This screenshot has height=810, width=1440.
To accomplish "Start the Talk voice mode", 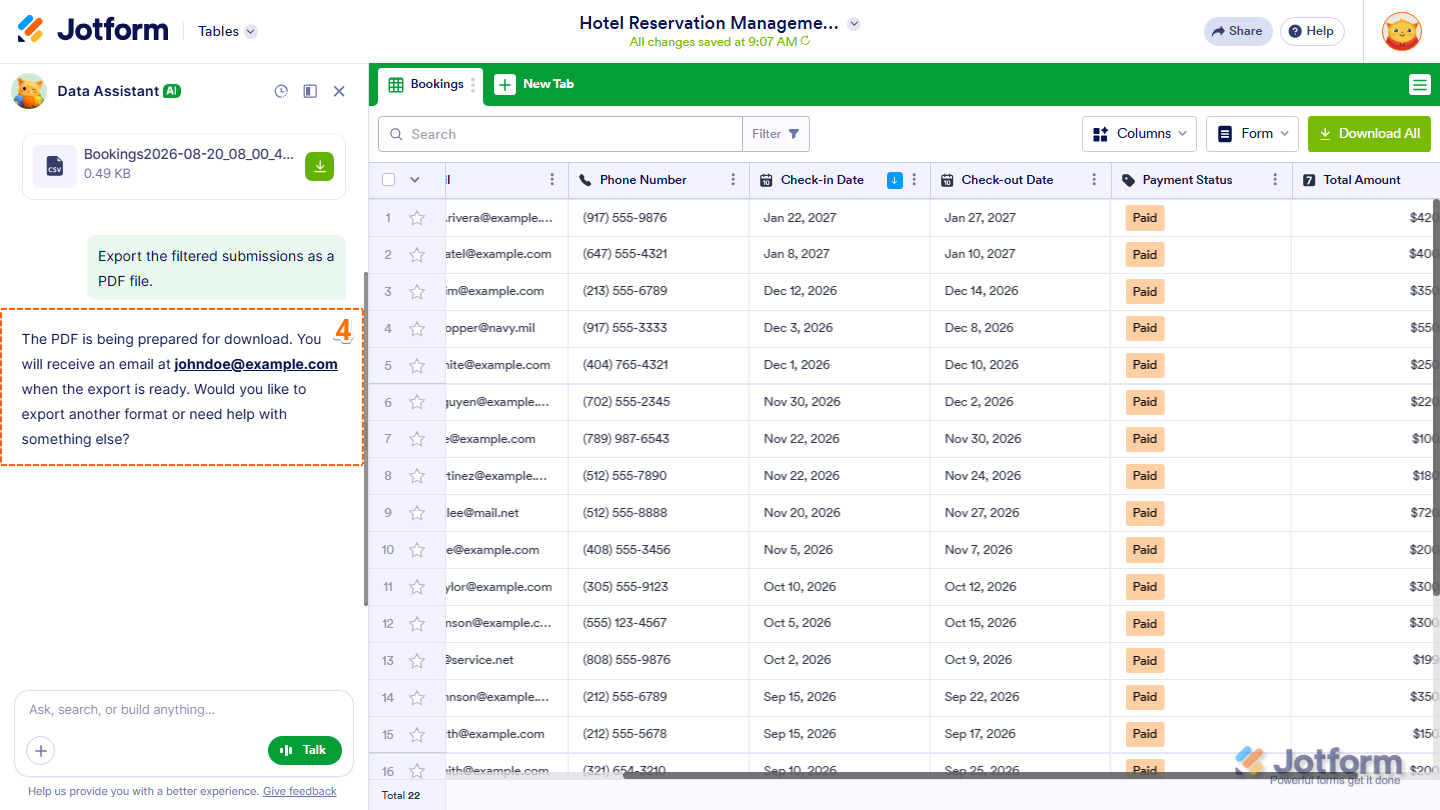I will point(305,750).
